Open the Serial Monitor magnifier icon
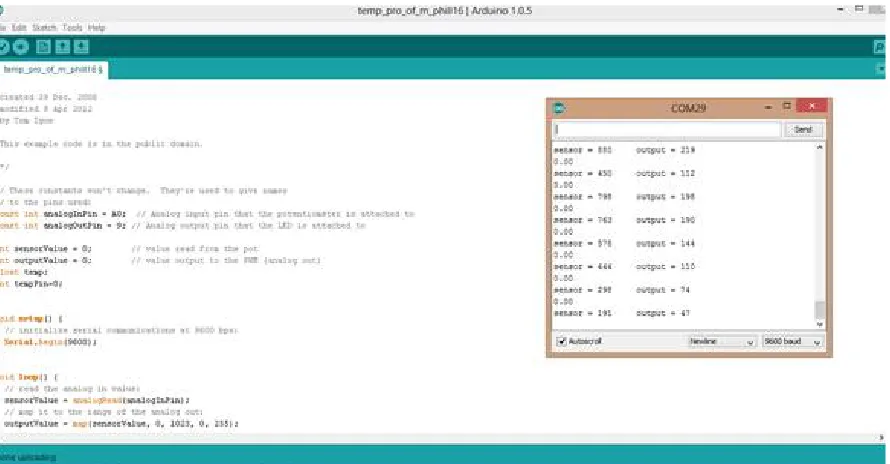This screenshot has width=890, height=464. pos(879,47)
